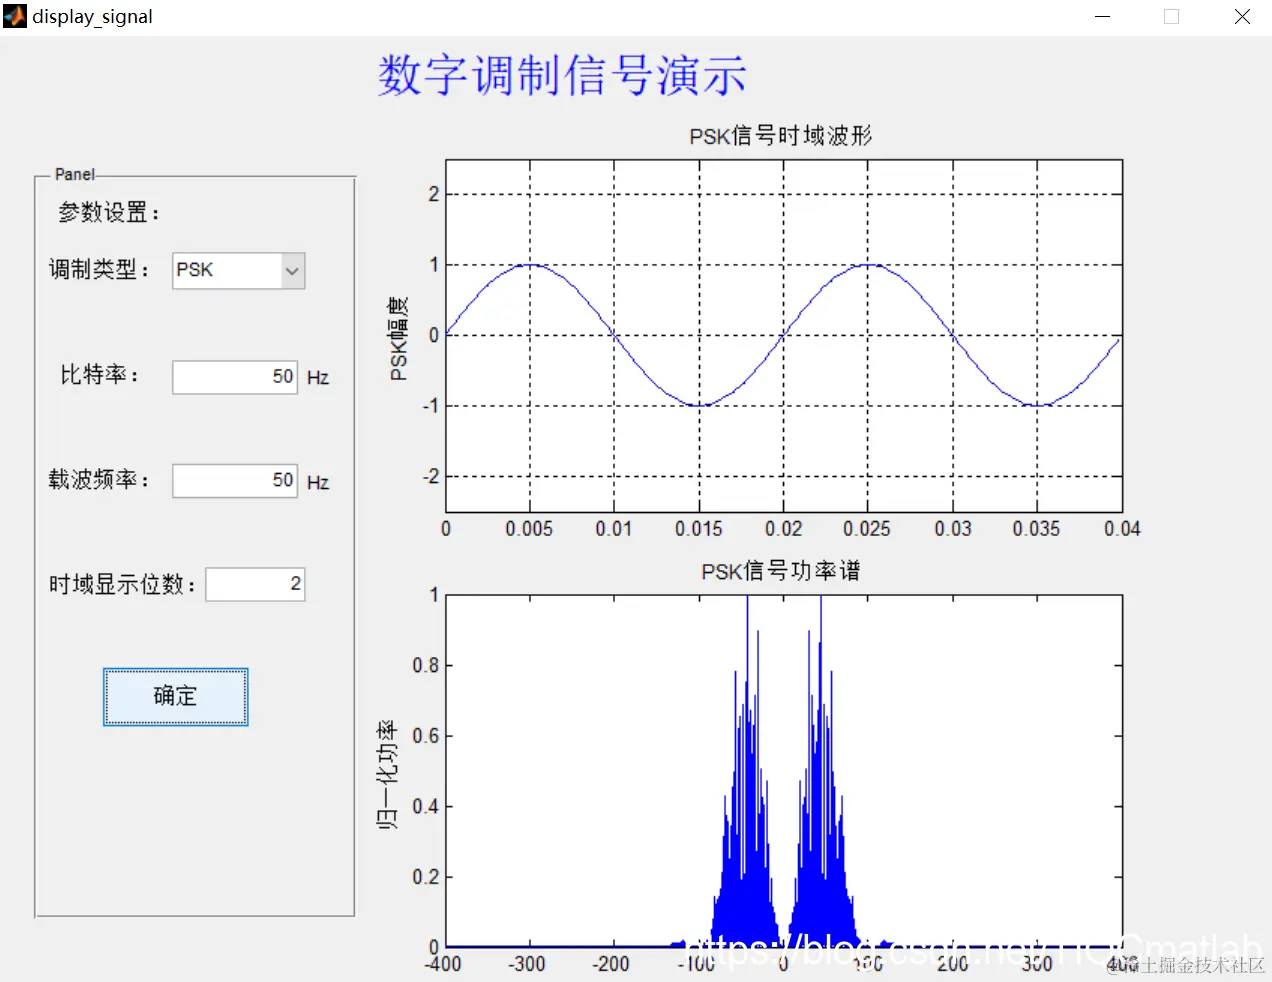Click the 0.8 tick on power axis
Viewport: 1272px width, 982px height.
(x=426, y=665)
